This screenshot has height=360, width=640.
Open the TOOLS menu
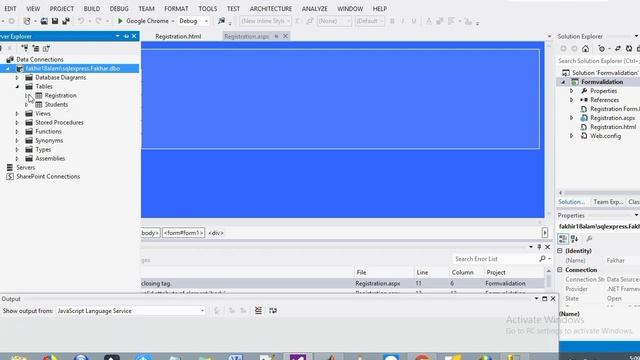[x=208, y=9]
